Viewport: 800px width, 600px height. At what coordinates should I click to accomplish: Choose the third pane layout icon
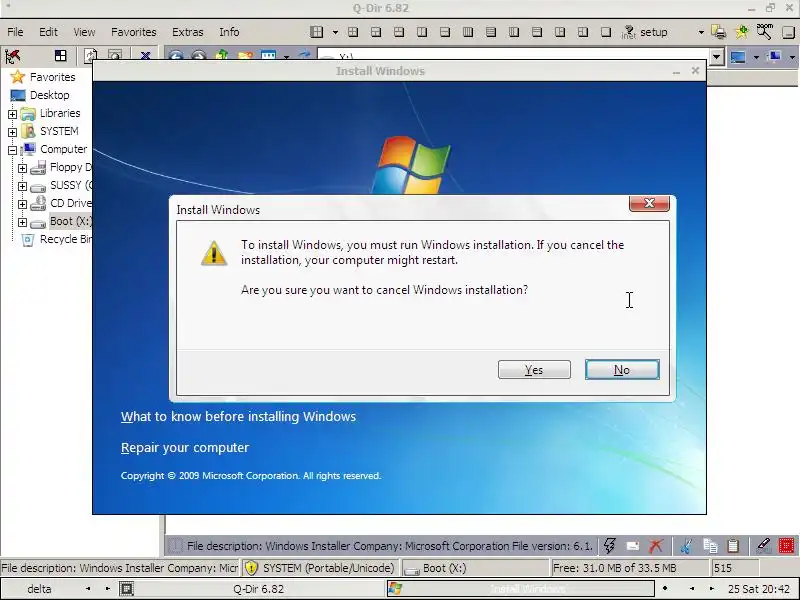[x=399, y=32]
